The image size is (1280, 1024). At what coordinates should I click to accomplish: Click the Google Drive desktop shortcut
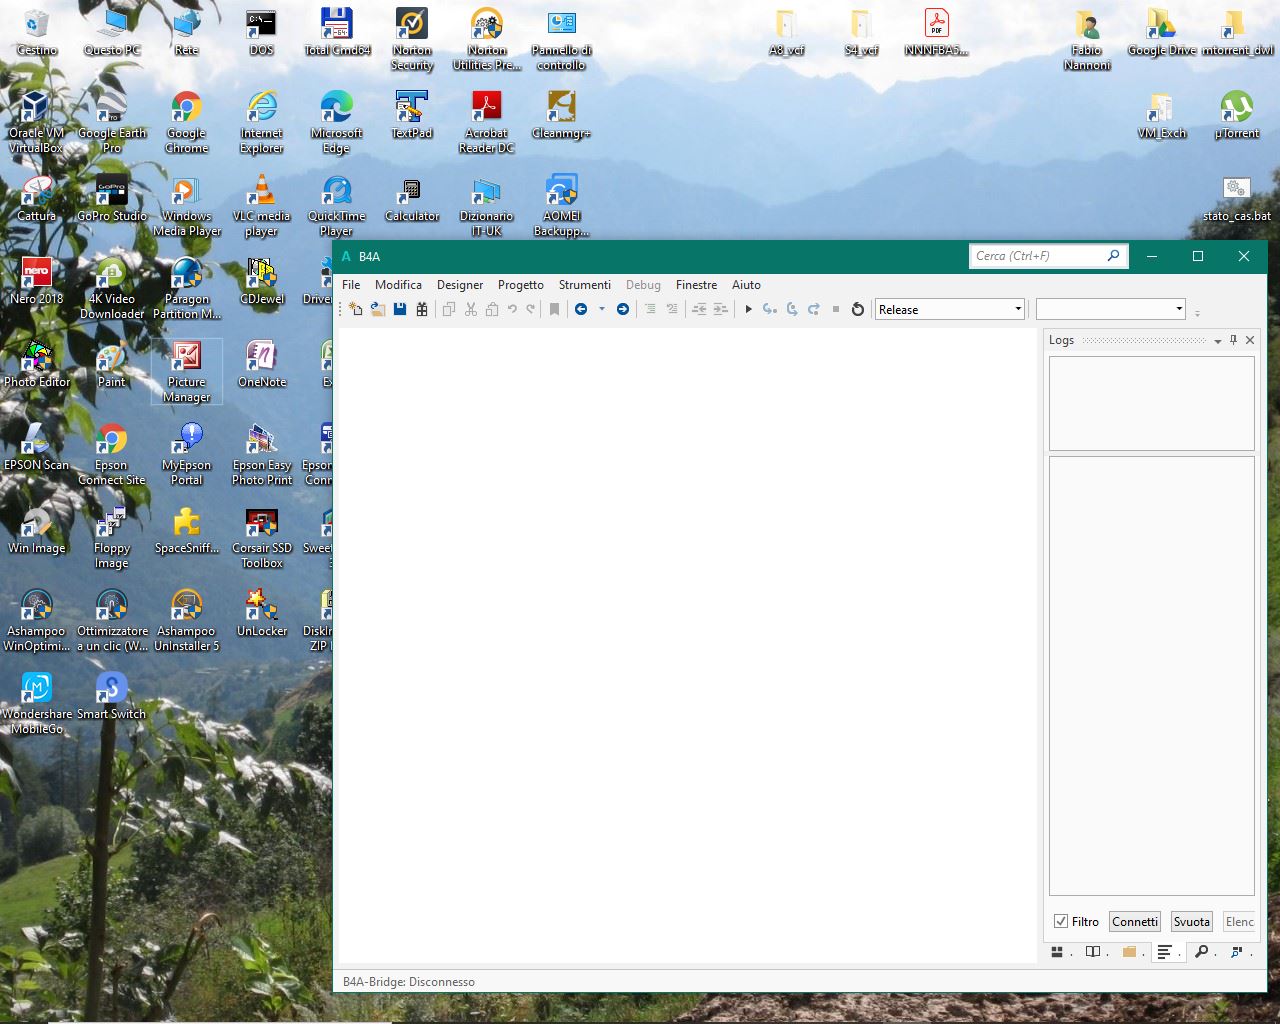(x=1161, y=32)
